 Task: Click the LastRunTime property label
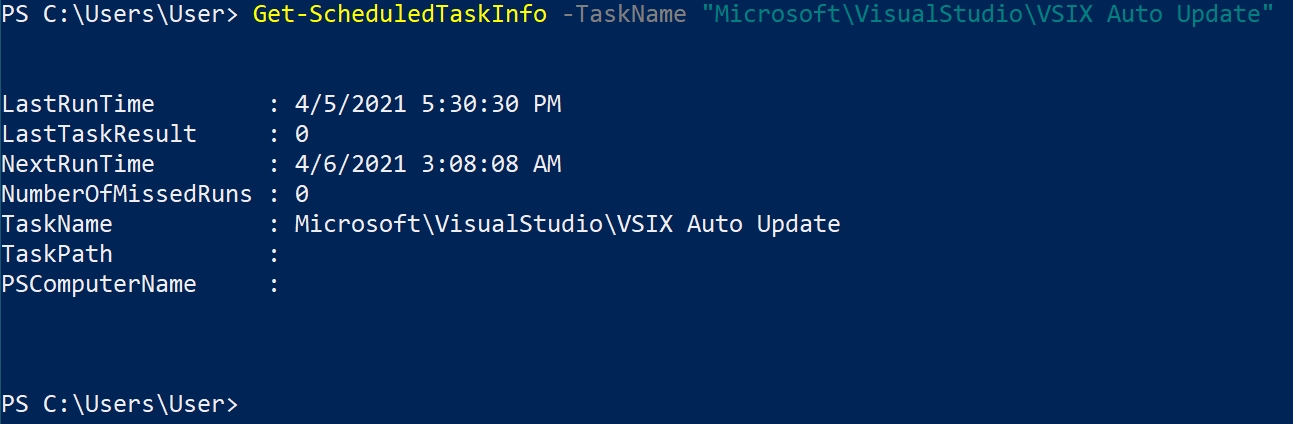click(x=78, y=104)
